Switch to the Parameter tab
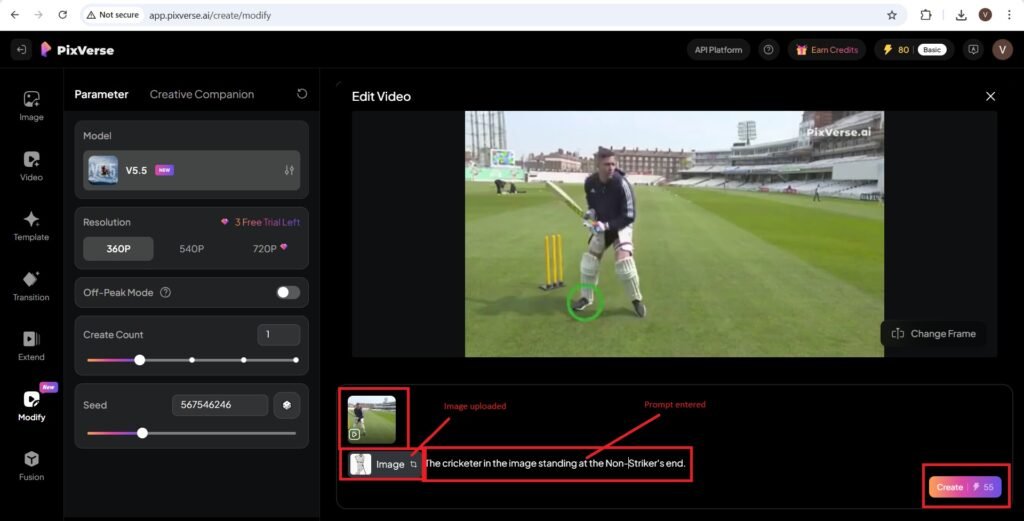 (x=101, y=94)
